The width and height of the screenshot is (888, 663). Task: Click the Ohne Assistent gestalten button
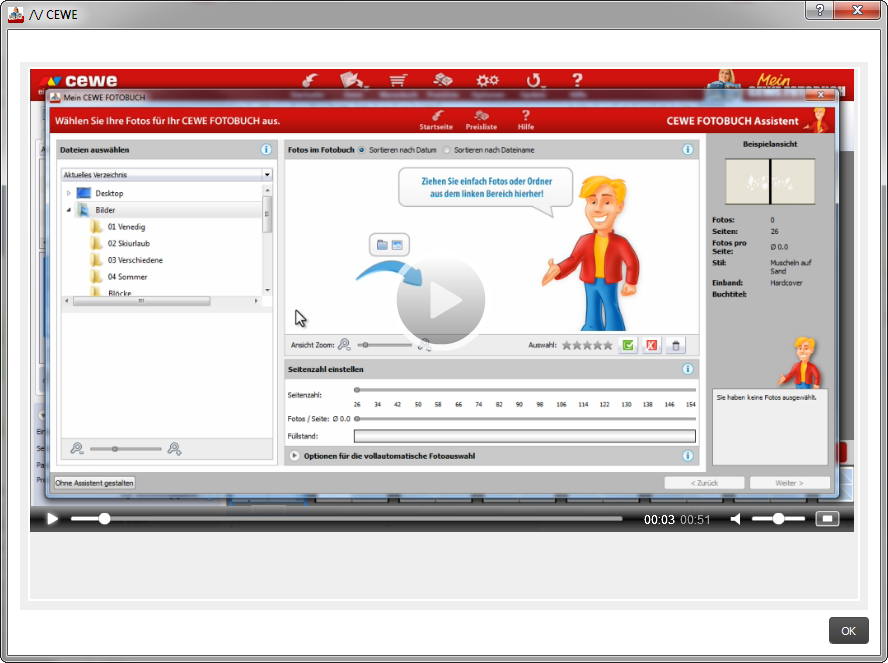click(x=94, y=483)
